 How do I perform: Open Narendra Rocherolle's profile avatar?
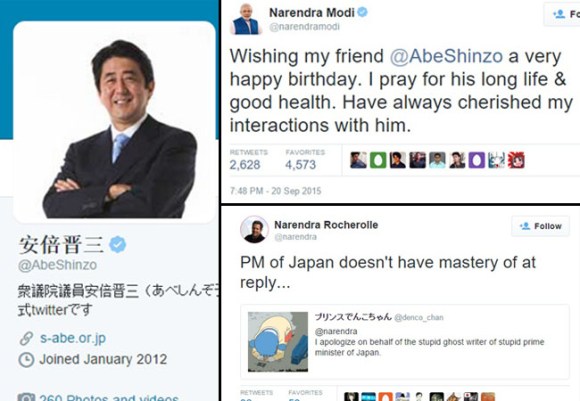point(254,229)
